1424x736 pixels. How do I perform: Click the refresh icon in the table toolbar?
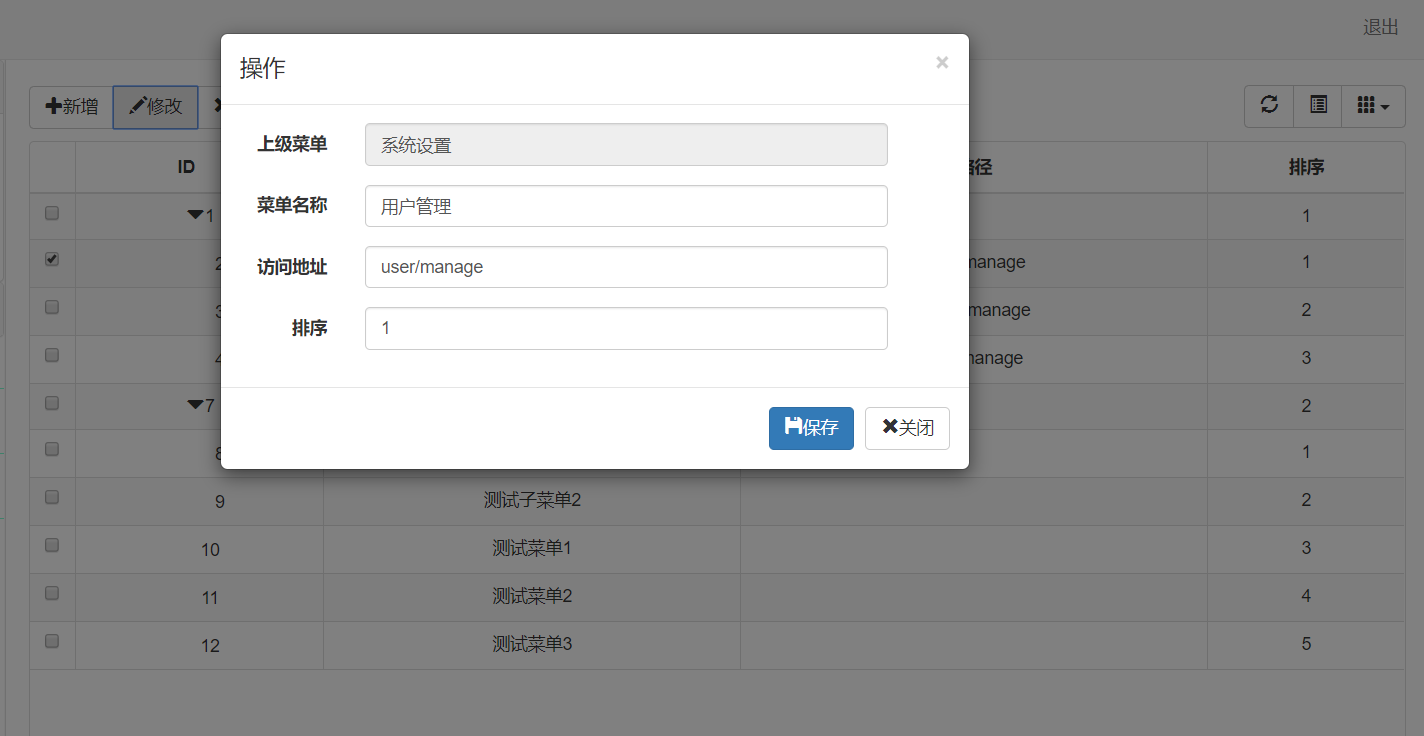pyautogui.click(x=1268, y=106)
